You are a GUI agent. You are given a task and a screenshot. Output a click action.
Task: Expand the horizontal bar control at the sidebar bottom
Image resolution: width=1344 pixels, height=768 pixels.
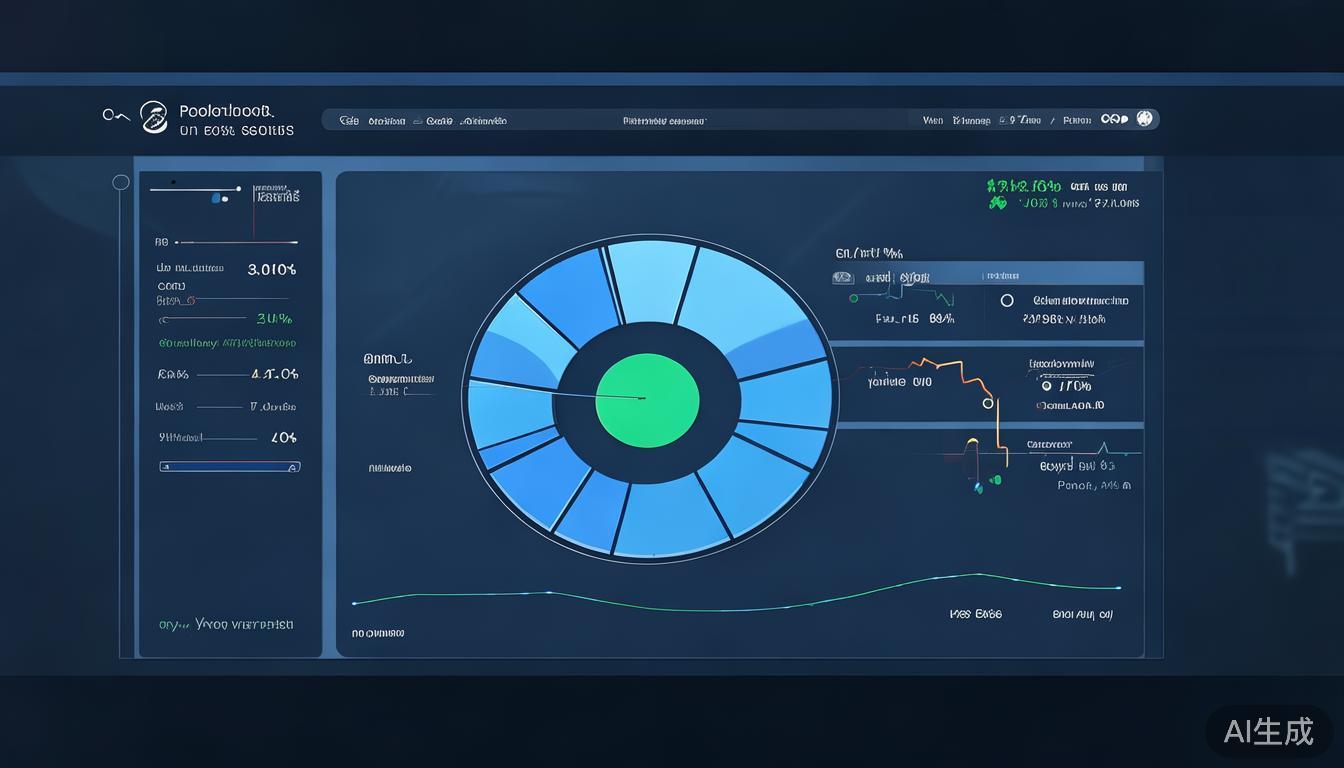[230, 467]
